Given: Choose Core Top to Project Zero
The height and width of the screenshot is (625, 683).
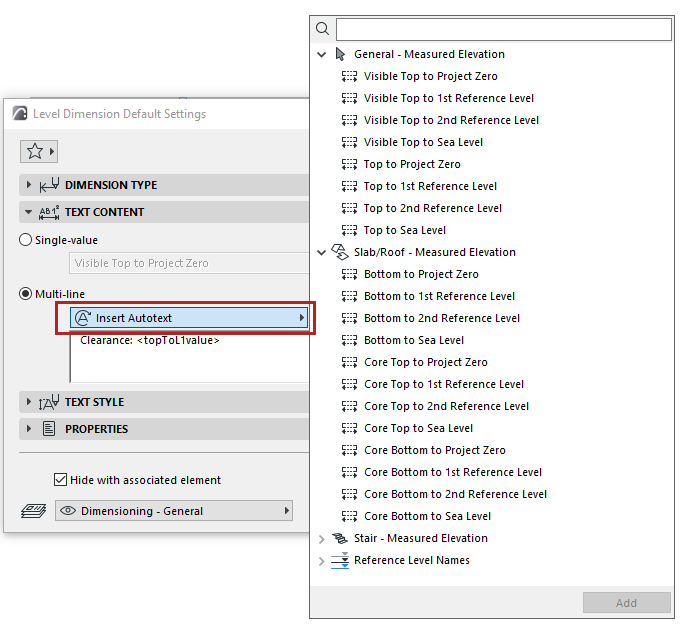Looking at the screenshot, I should point(426,362).
